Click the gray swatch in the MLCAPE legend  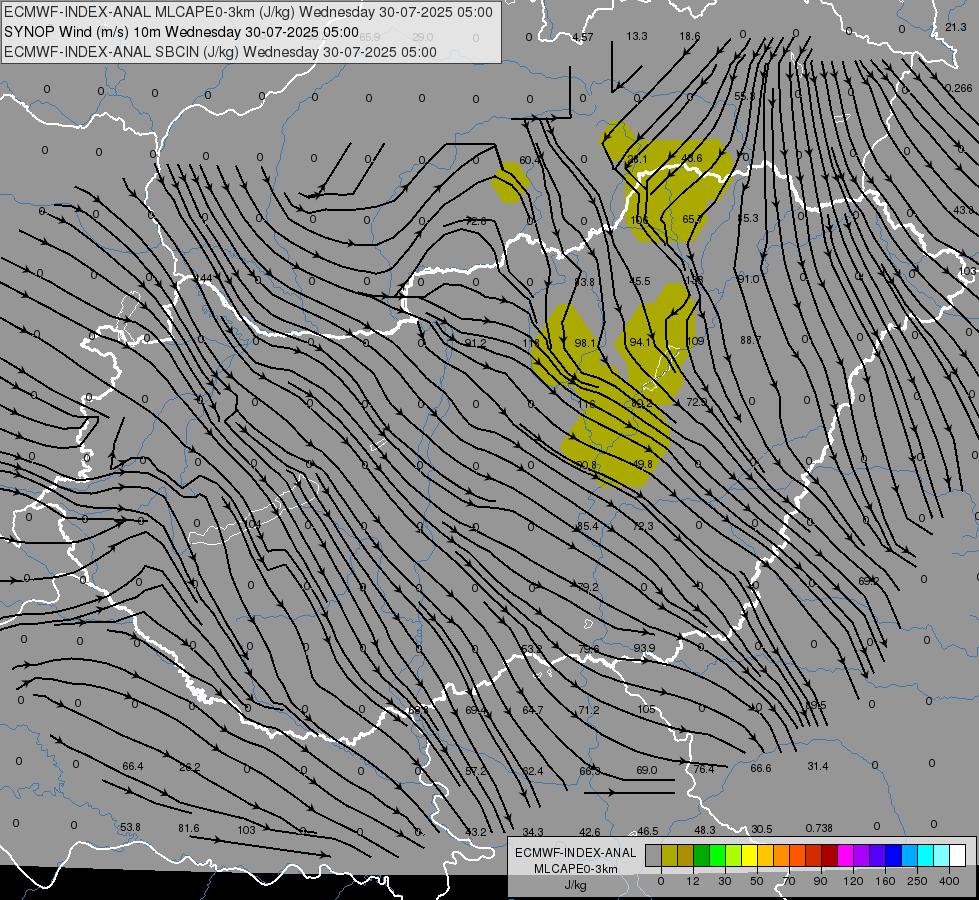point(653,856)
